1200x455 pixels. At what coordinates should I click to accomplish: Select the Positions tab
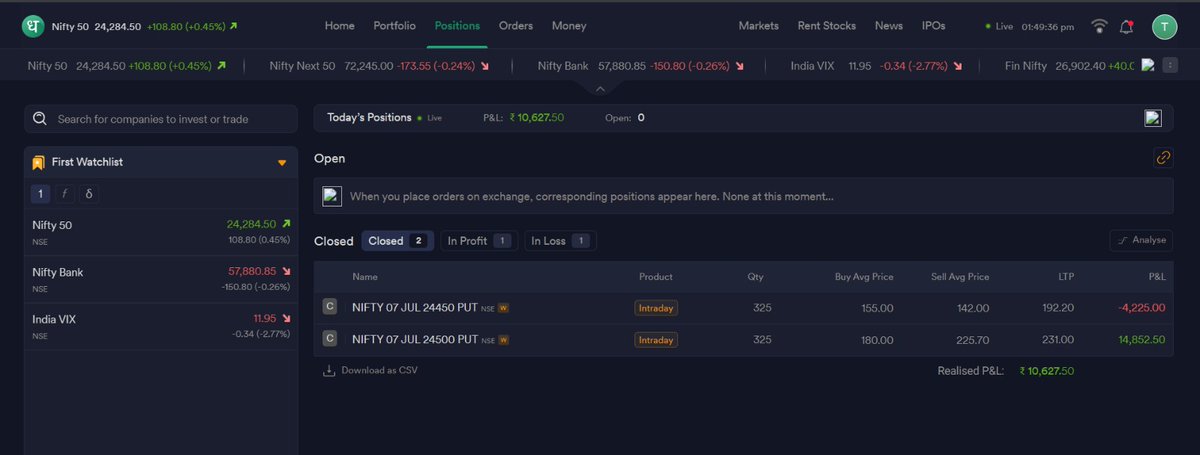pos(457,26)
